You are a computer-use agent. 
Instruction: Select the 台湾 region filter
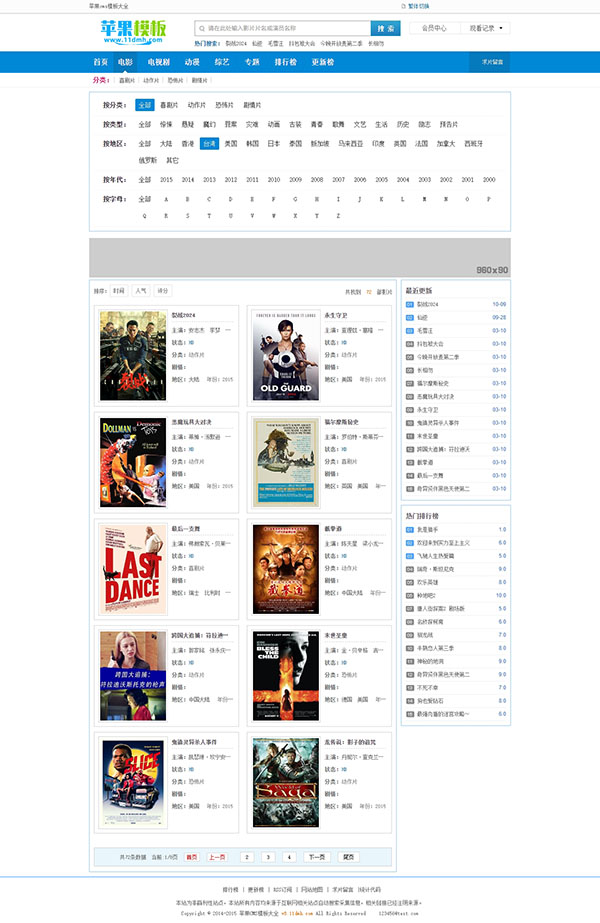[208, 143]
